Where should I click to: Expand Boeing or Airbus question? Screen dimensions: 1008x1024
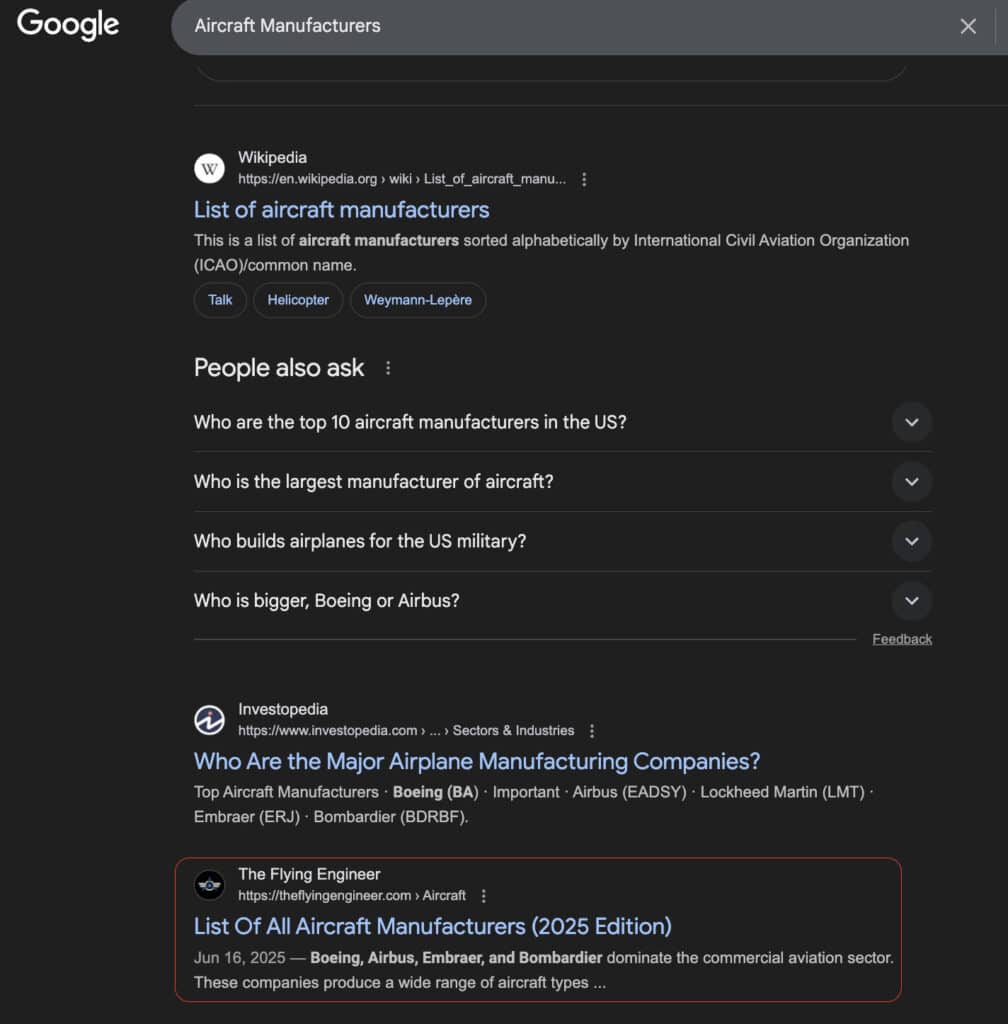[911, 601]
